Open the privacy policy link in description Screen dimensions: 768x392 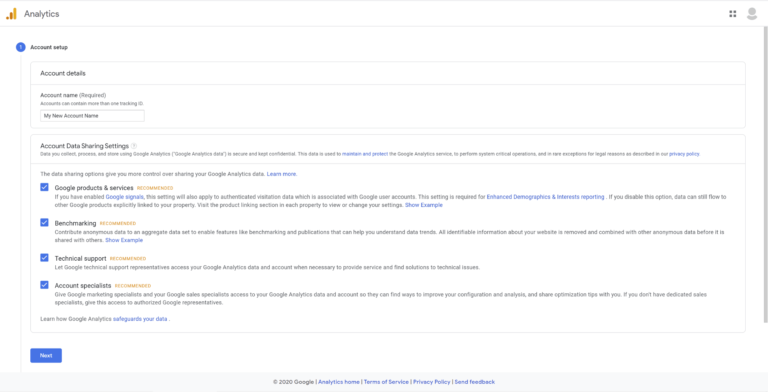click(684, 154)
